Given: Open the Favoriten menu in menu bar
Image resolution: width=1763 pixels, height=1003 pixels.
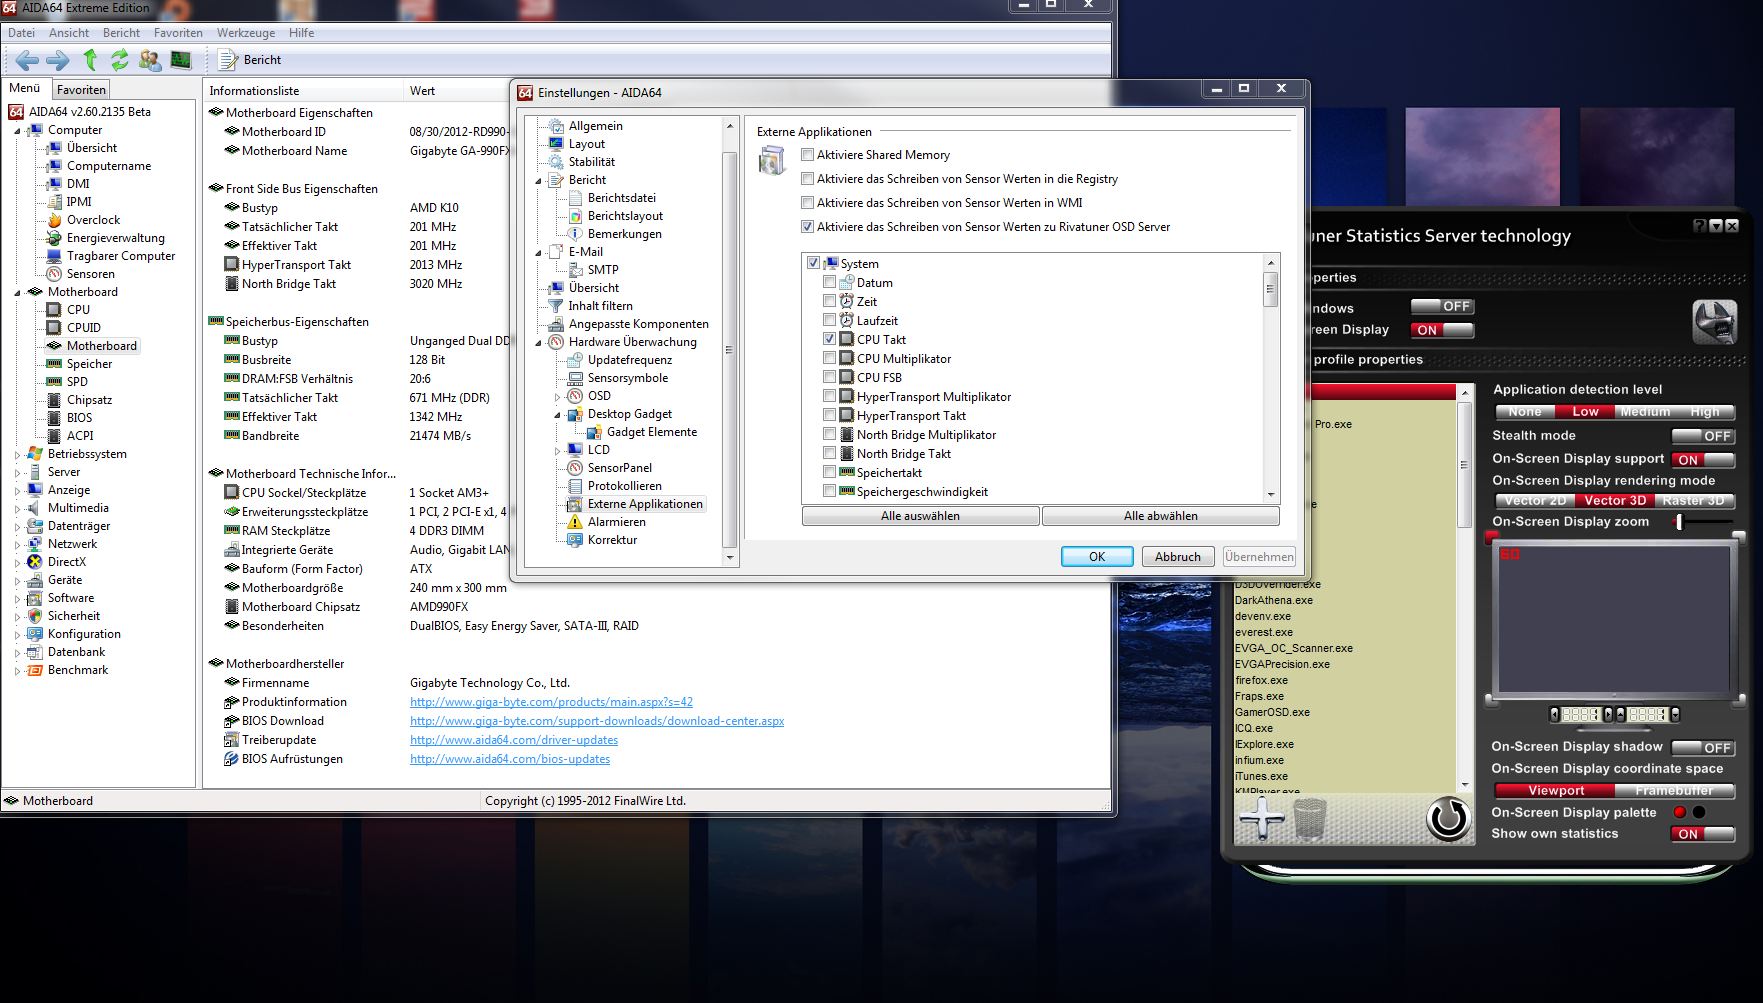Looking at the screenshot, I should coord(178,33).
